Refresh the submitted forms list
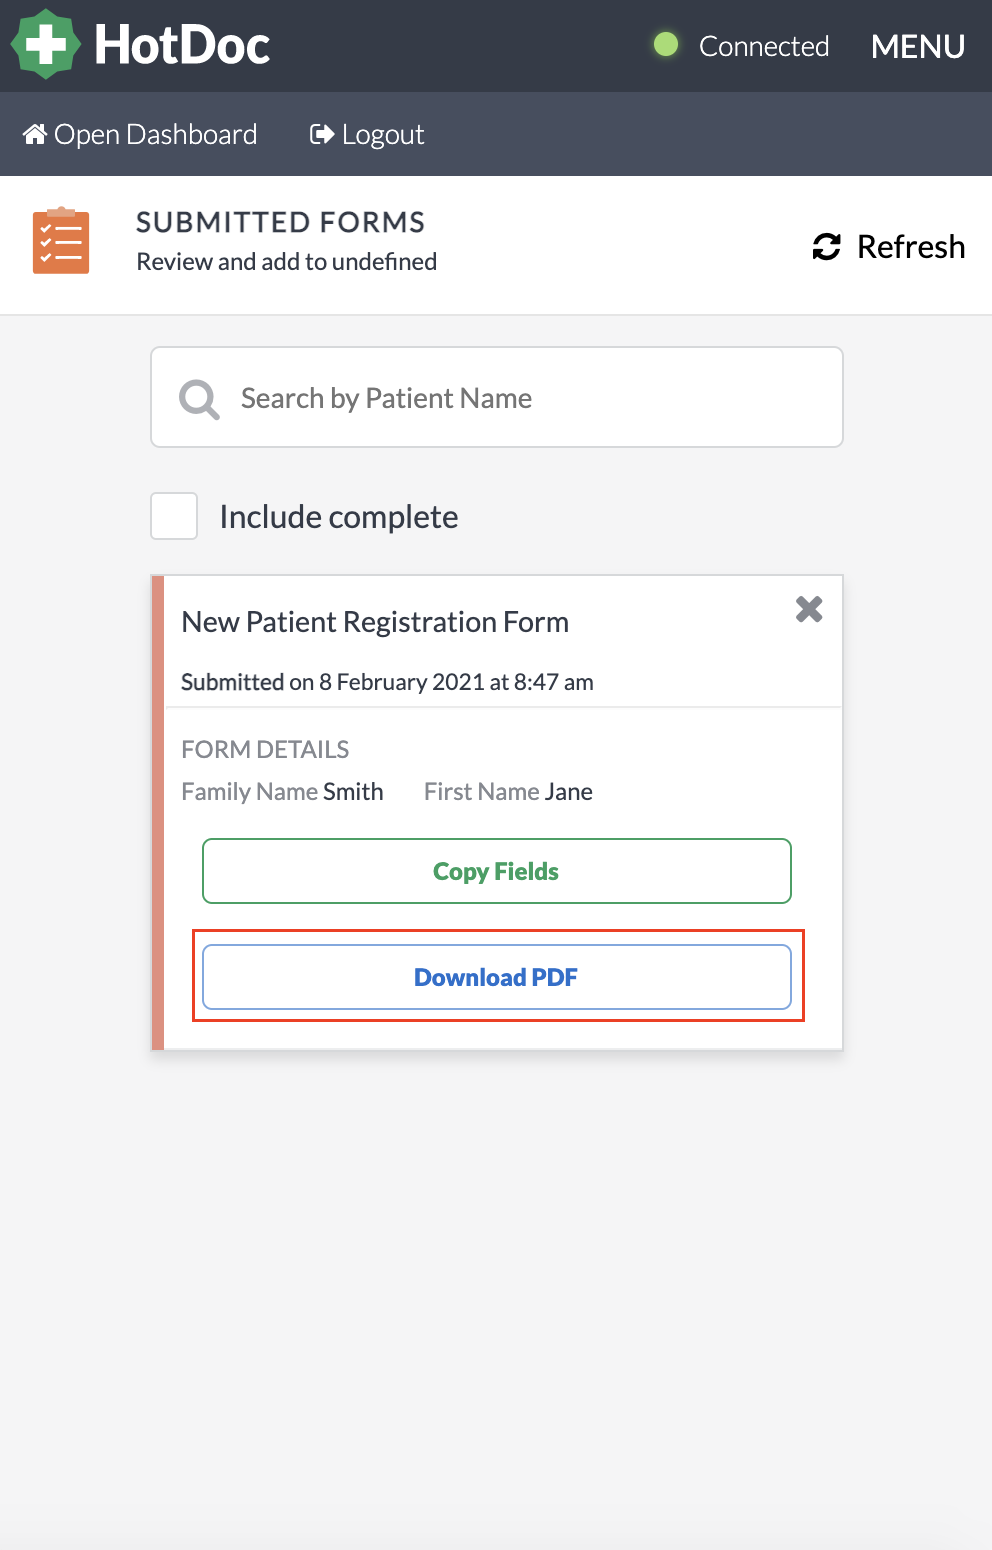992x1550 pixels. [x=887, y=247]
